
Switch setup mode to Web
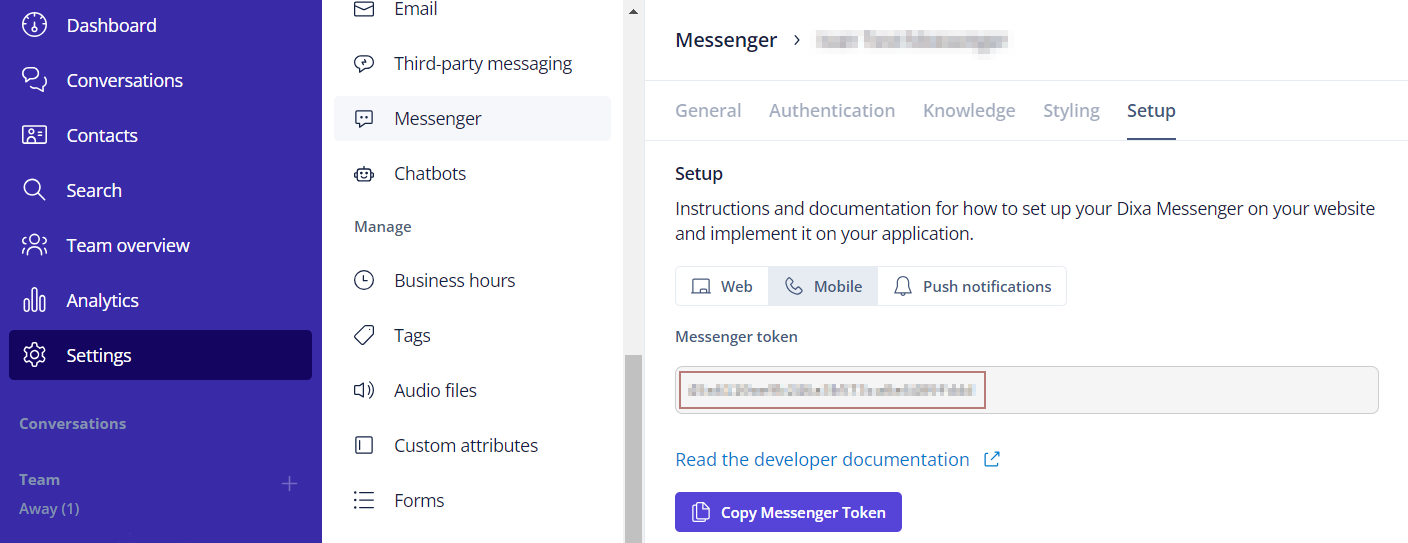(722, 286)
